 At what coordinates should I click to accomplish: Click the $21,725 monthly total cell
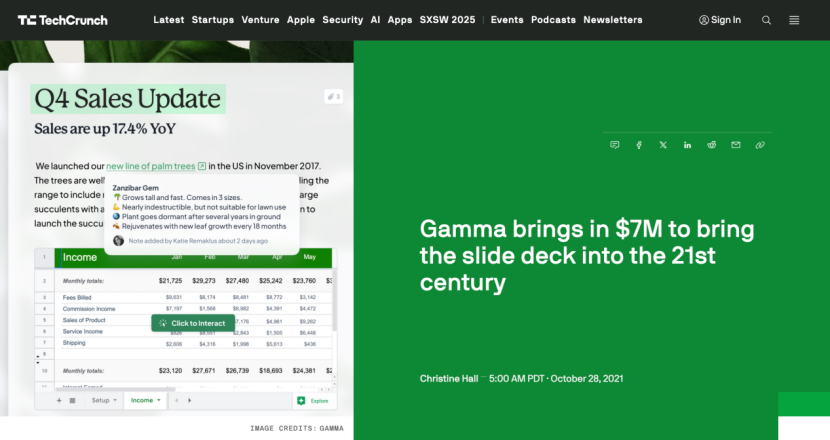[170, 281]
